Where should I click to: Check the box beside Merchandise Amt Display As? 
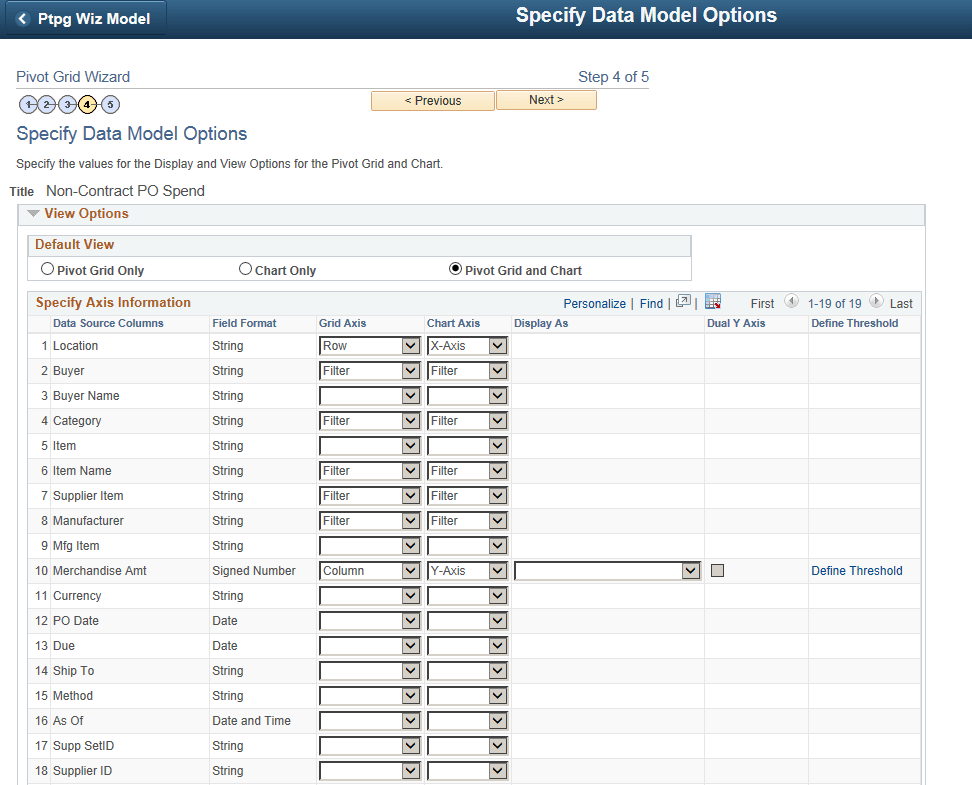tap(717, 570)
